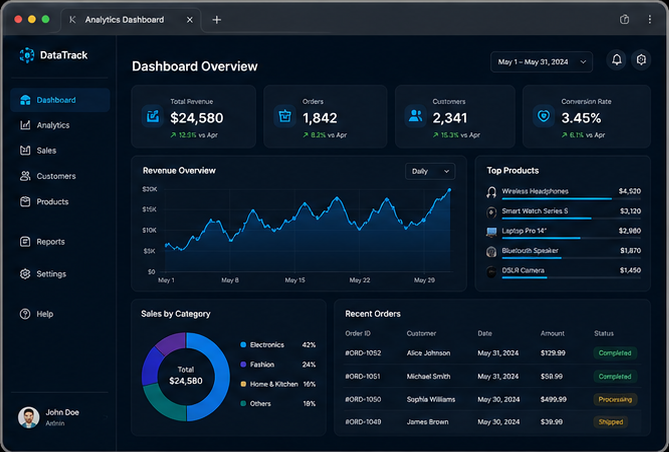Click the Help question mark icon
This screenshot has width=669, height=452.
pyautogui.click(x=25, y=314)
